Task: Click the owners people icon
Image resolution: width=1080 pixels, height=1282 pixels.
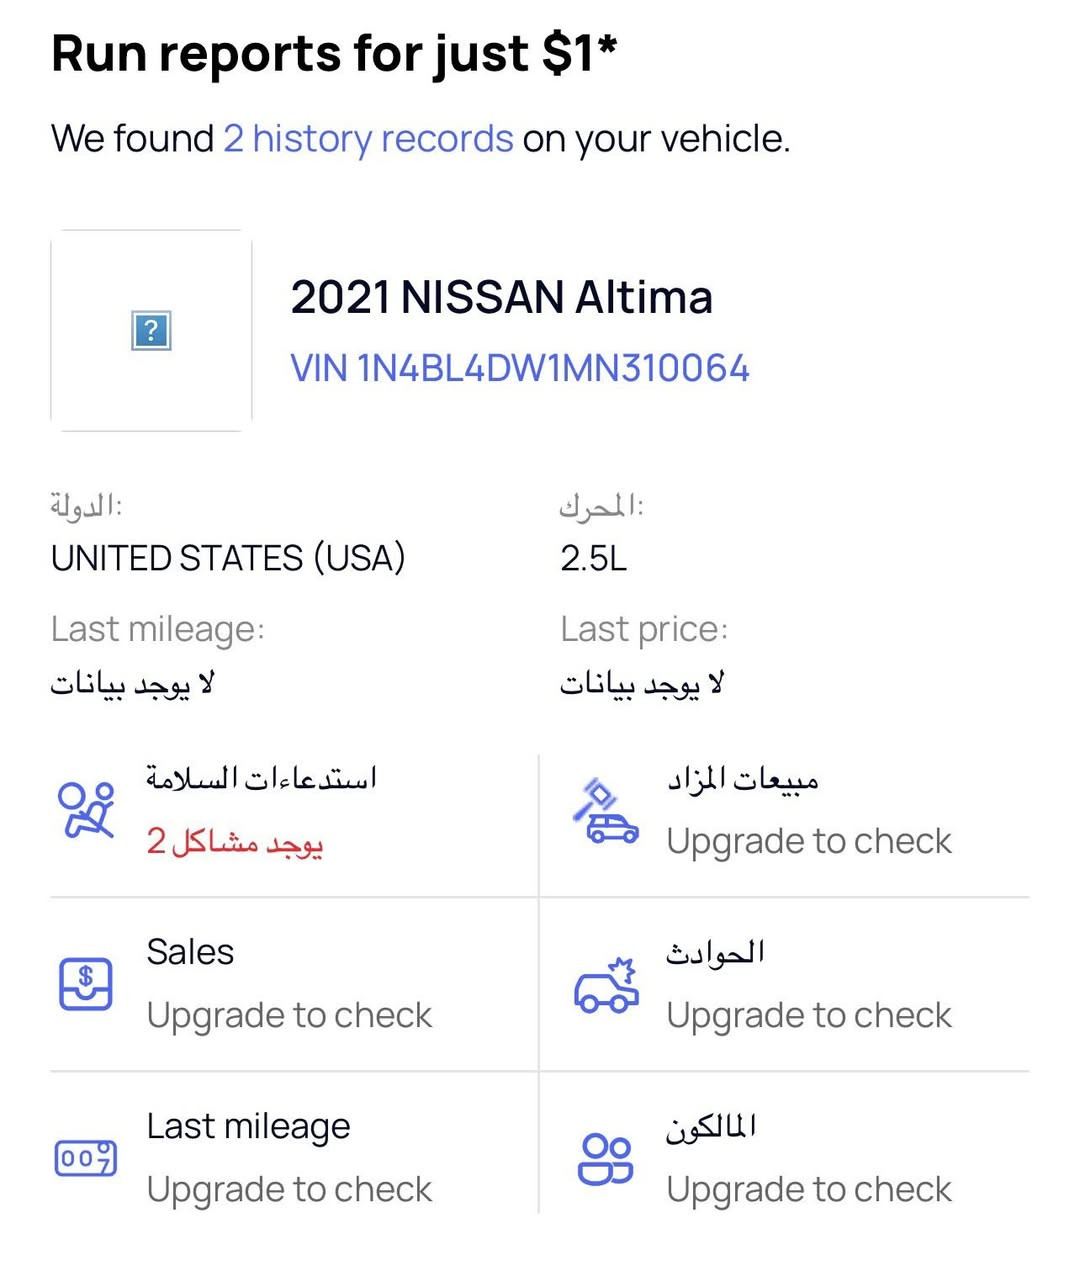Action: (606, 1159)
